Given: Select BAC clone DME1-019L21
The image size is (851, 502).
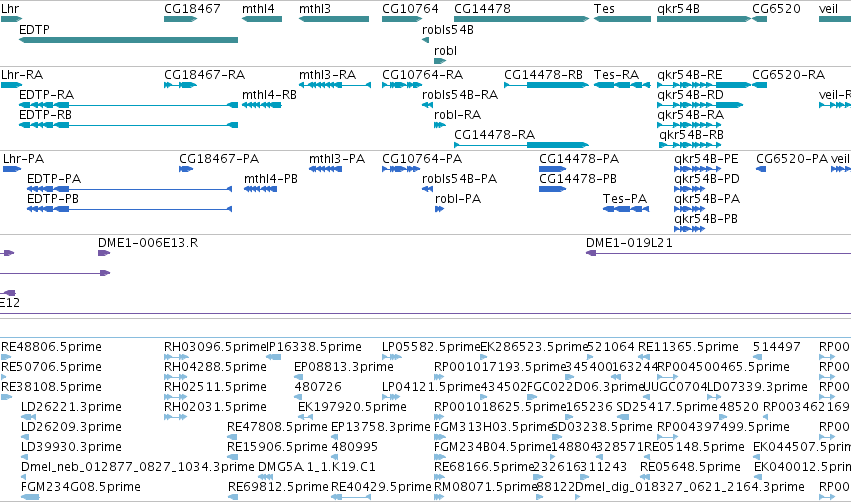Looking at the screenshot, I should [629, 243].
